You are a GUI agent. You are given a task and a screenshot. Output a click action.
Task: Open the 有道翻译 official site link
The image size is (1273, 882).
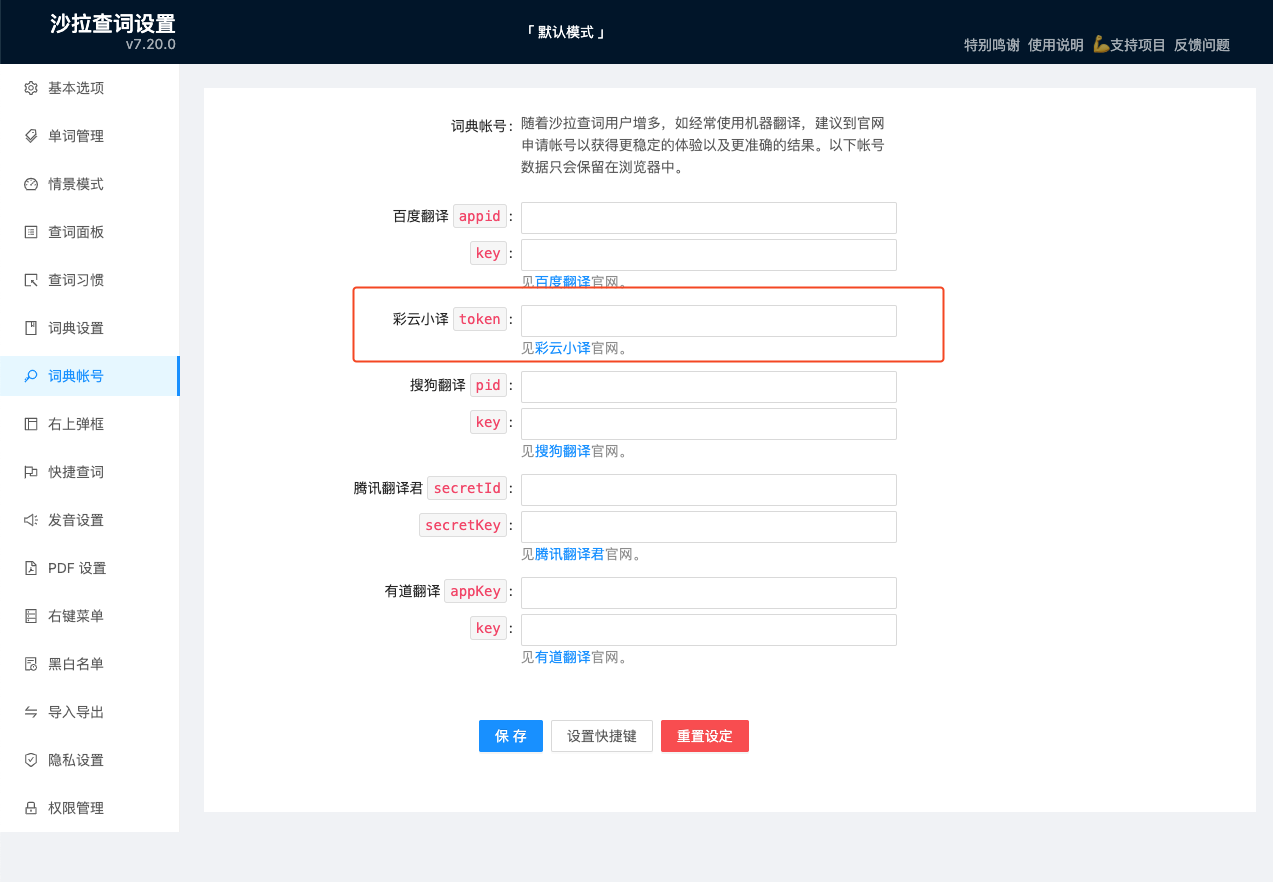tap(563, 657)
